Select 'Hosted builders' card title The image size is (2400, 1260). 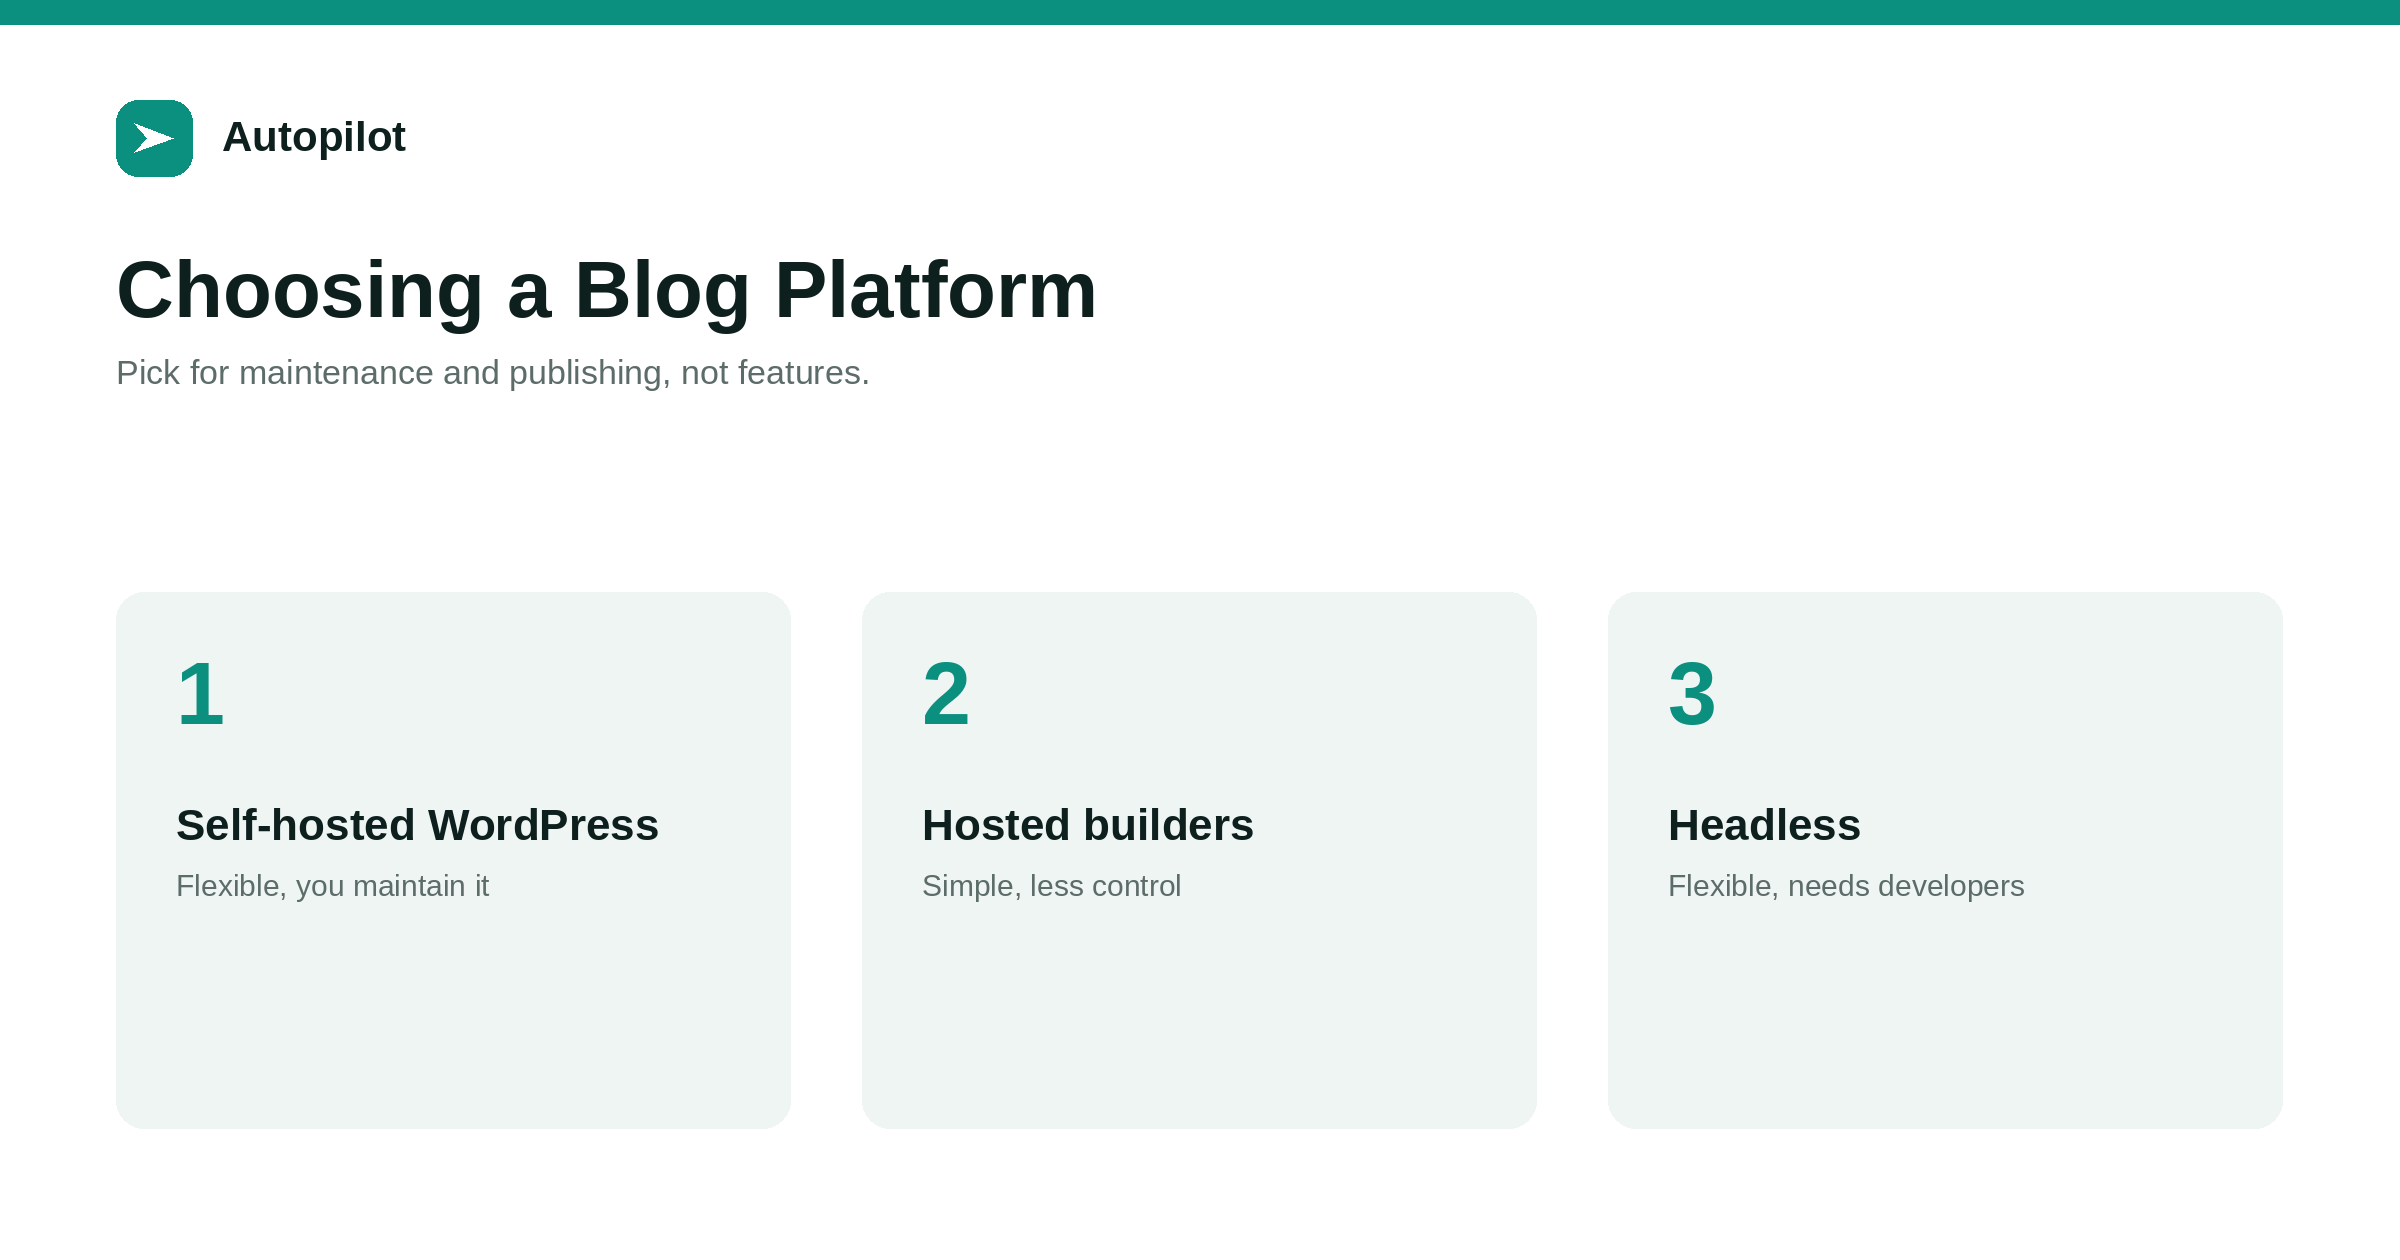point(1088,825)
